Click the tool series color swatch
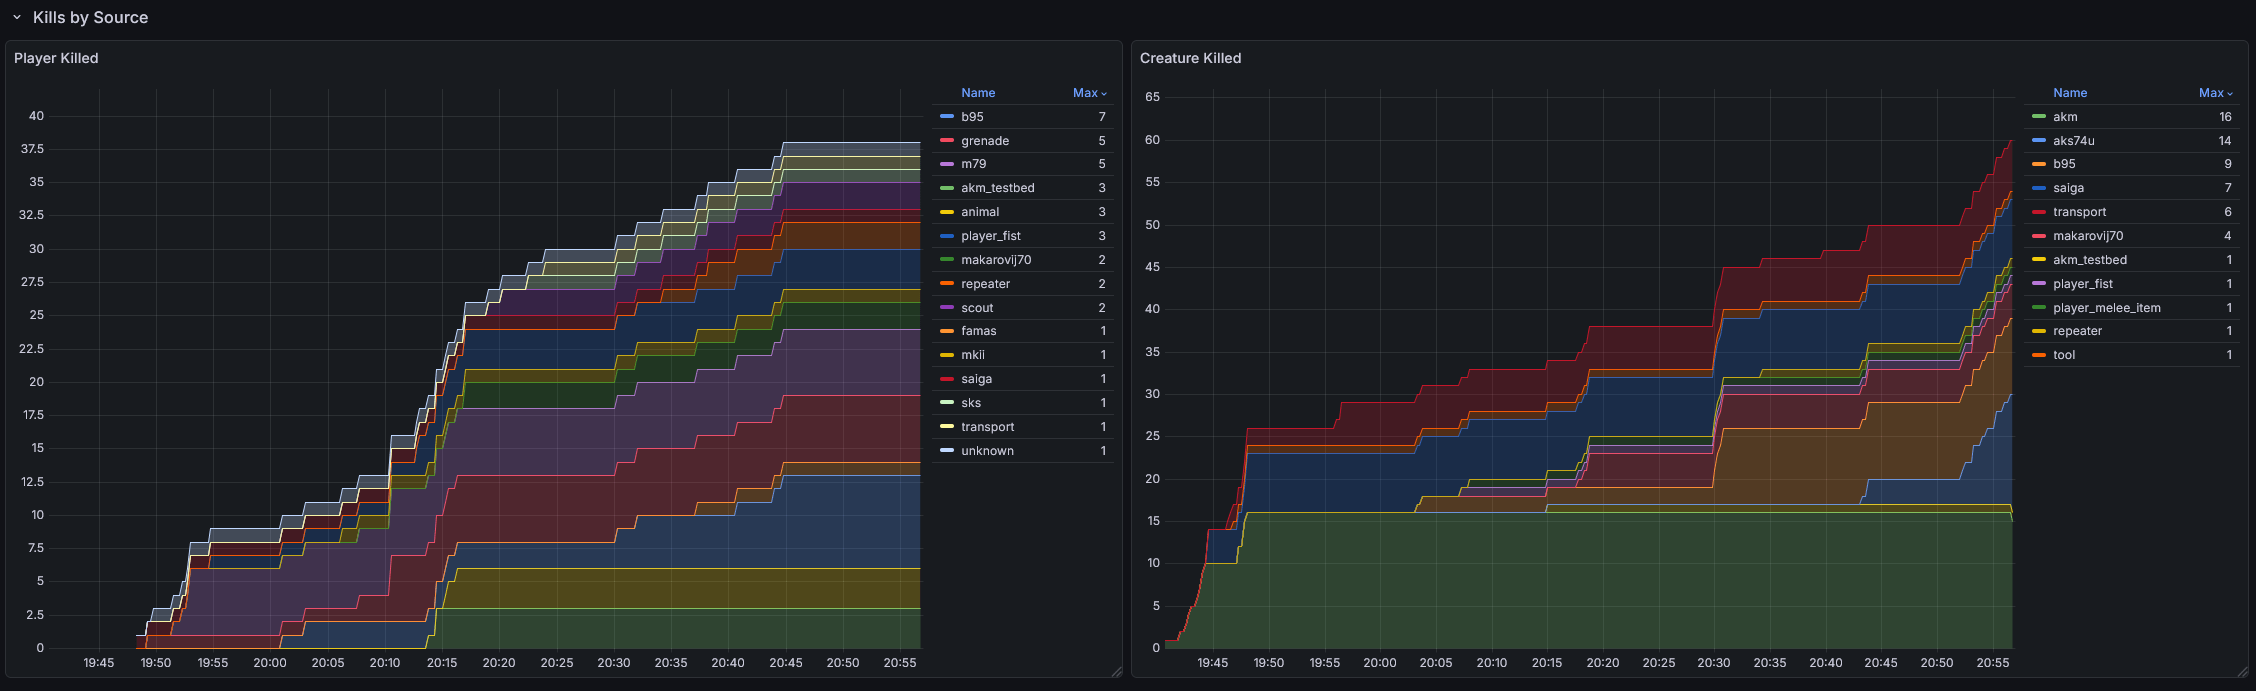 point(2039,355)
